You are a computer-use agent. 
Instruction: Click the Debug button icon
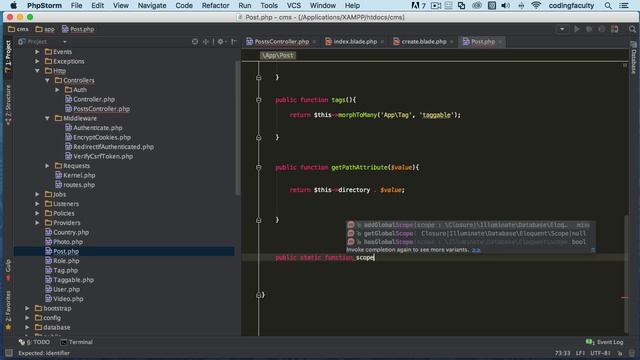(589, 29)
